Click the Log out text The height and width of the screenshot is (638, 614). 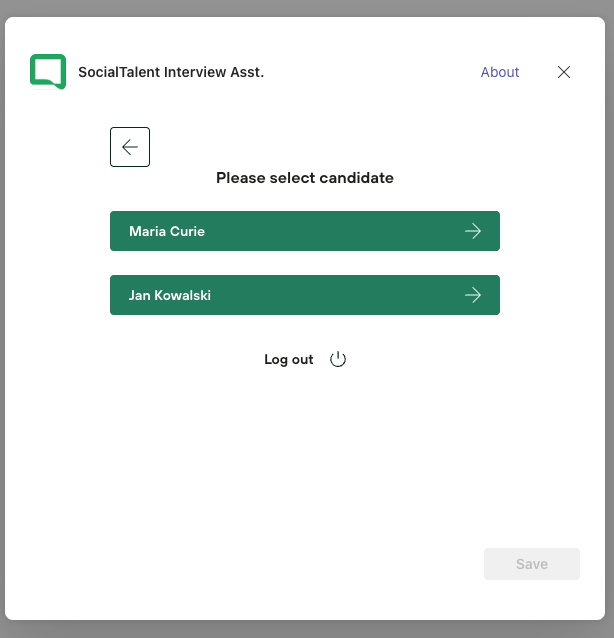click(x=289, y=360)
